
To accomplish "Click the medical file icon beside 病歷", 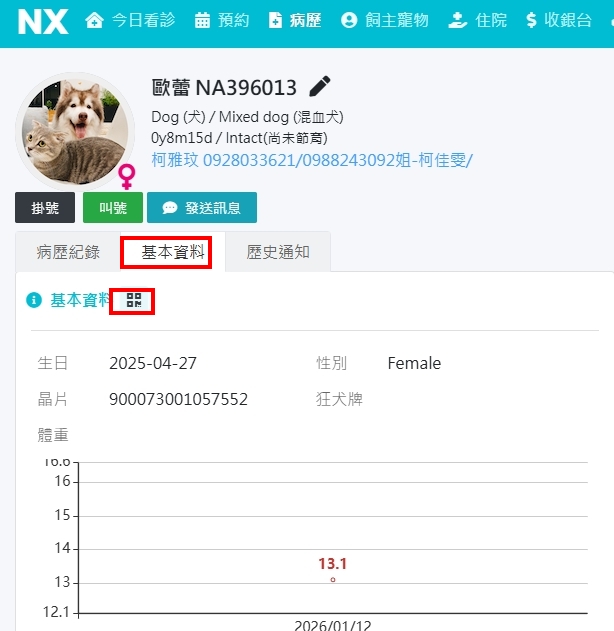I will [275, 20].
